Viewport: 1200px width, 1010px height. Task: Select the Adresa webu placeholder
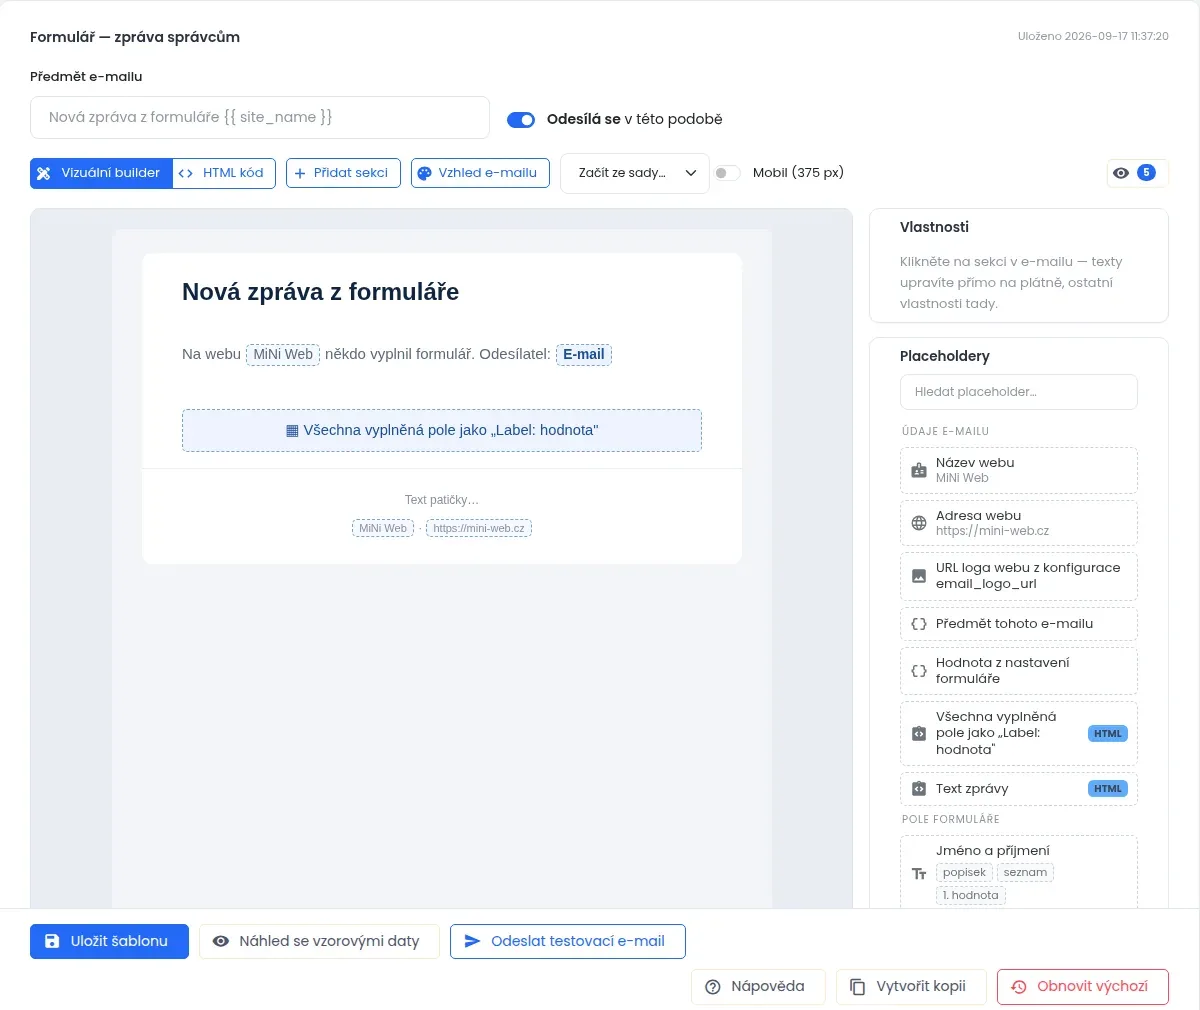click(x=1019, y=523)
